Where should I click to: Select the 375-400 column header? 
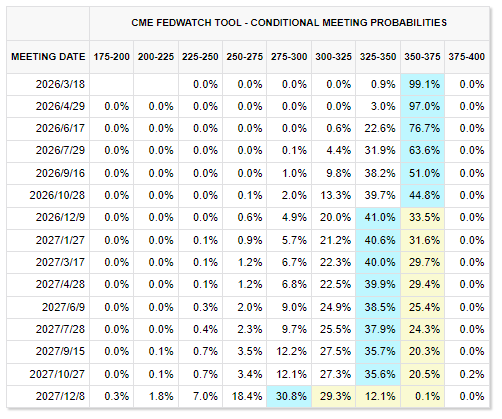(x=466, y=57)
